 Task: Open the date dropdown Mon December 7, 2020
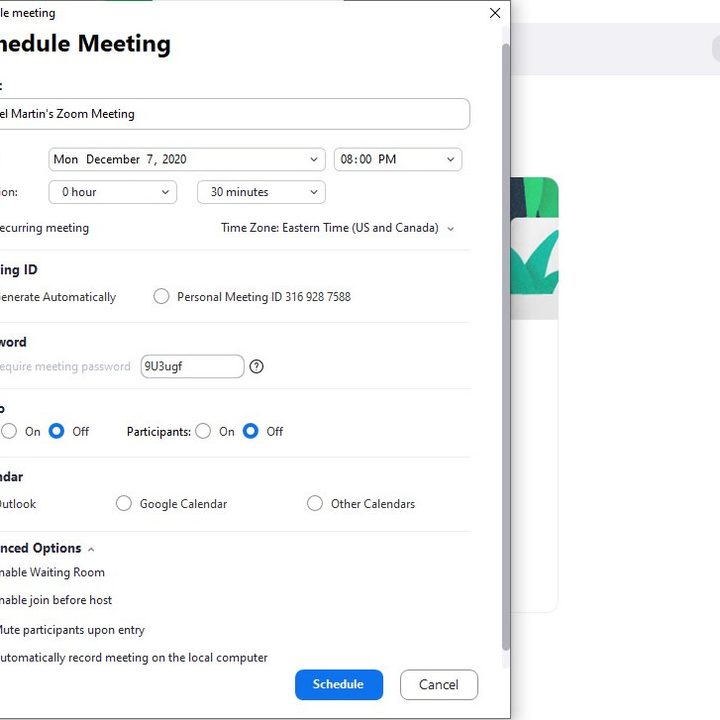[187, 159]
